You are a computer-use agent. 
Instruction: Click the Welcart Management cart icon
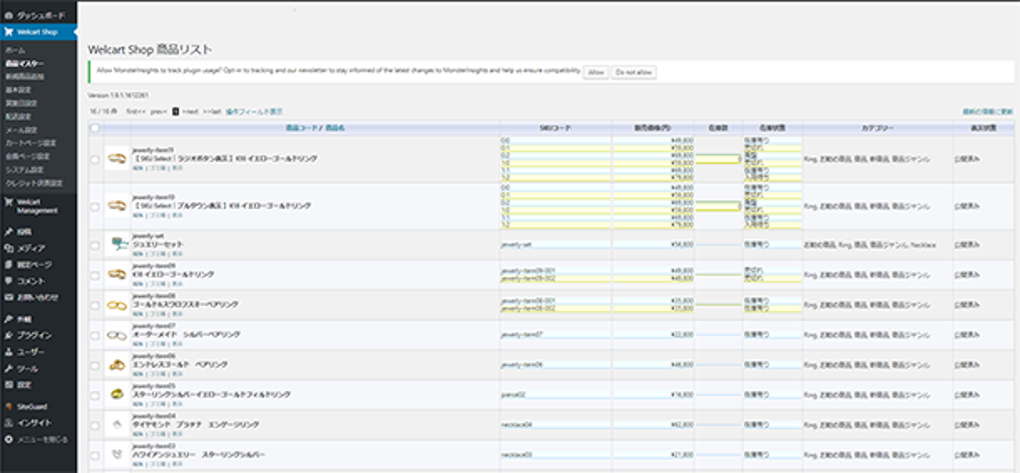click(8, 202)
